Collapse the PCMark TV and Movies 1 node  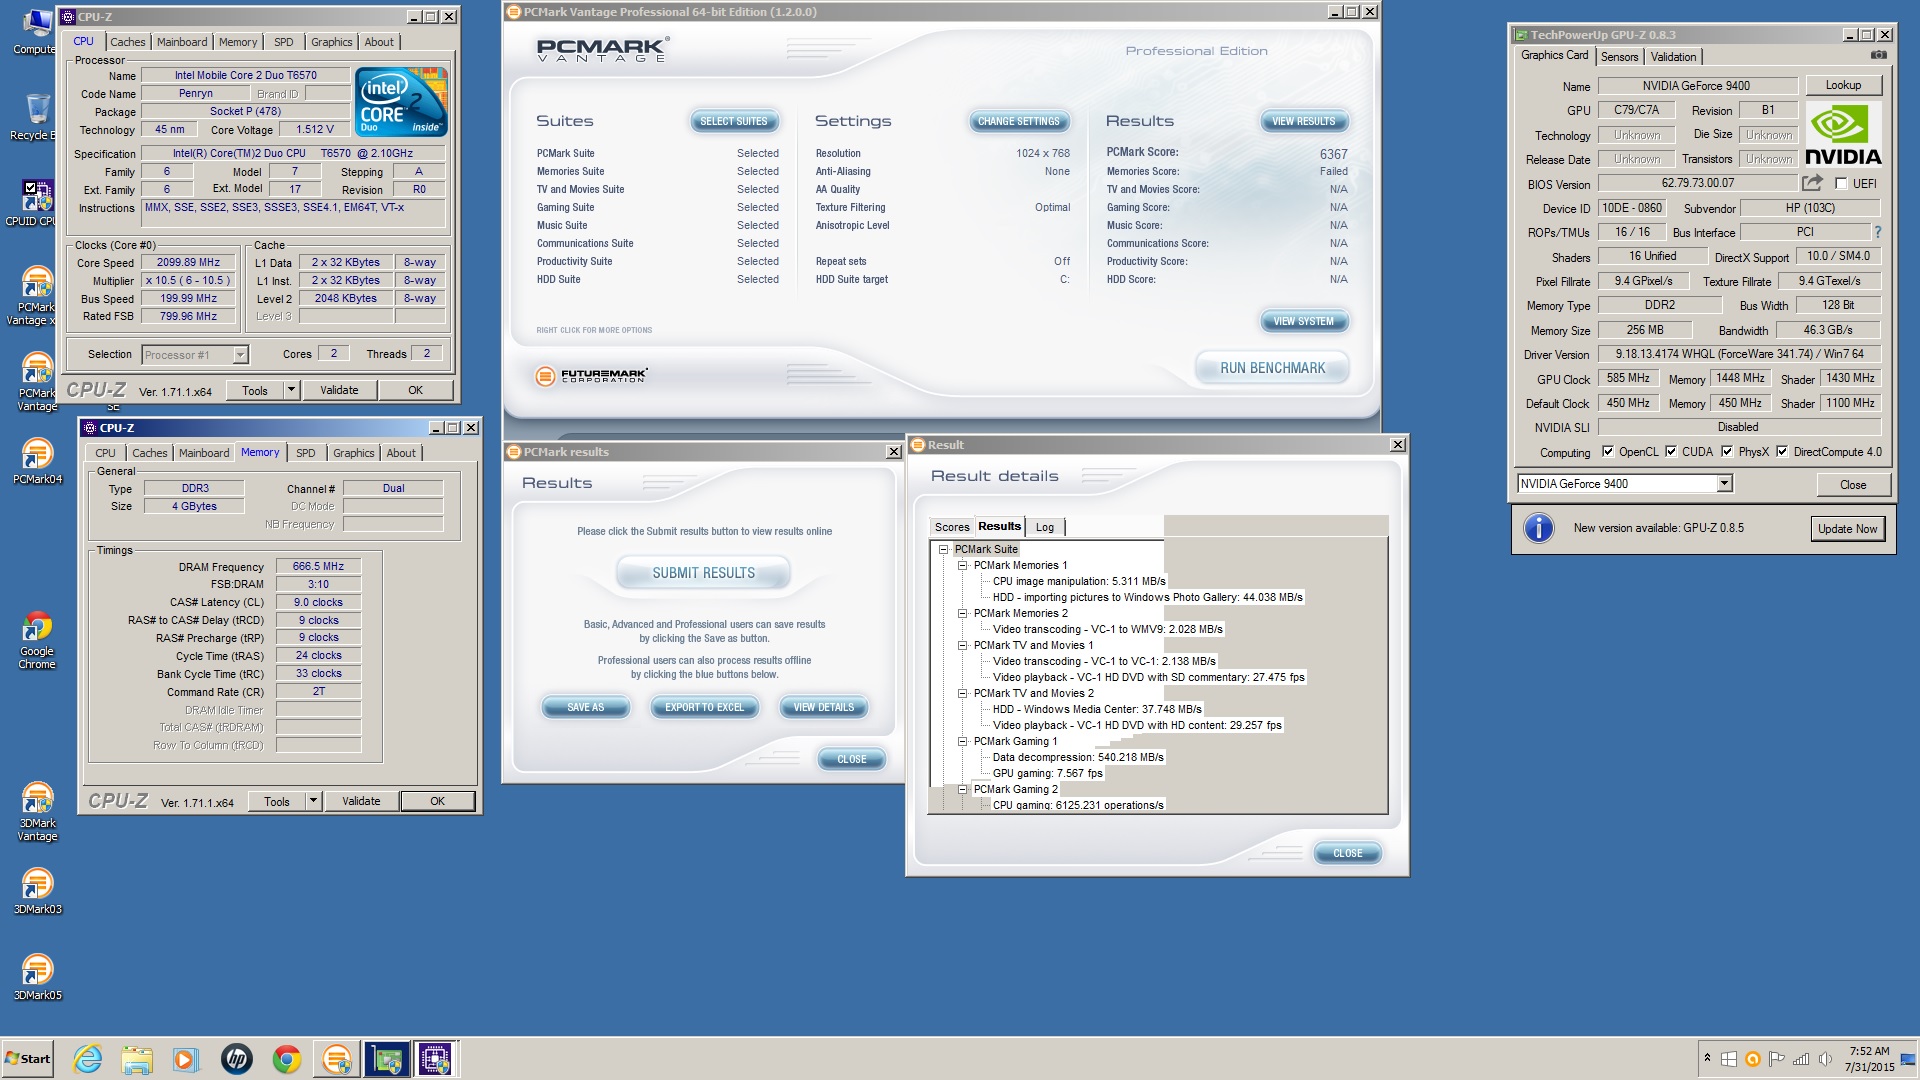(962, 645)
